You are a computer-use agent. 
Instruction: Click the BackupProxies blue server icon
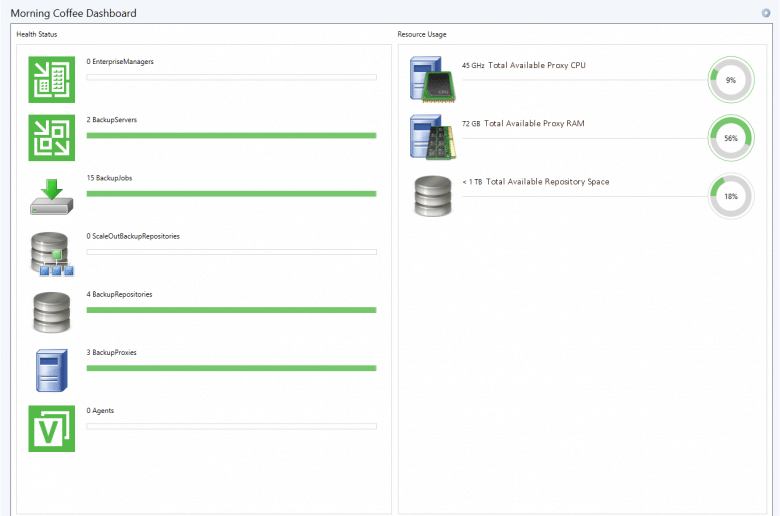tap(52, 370)
